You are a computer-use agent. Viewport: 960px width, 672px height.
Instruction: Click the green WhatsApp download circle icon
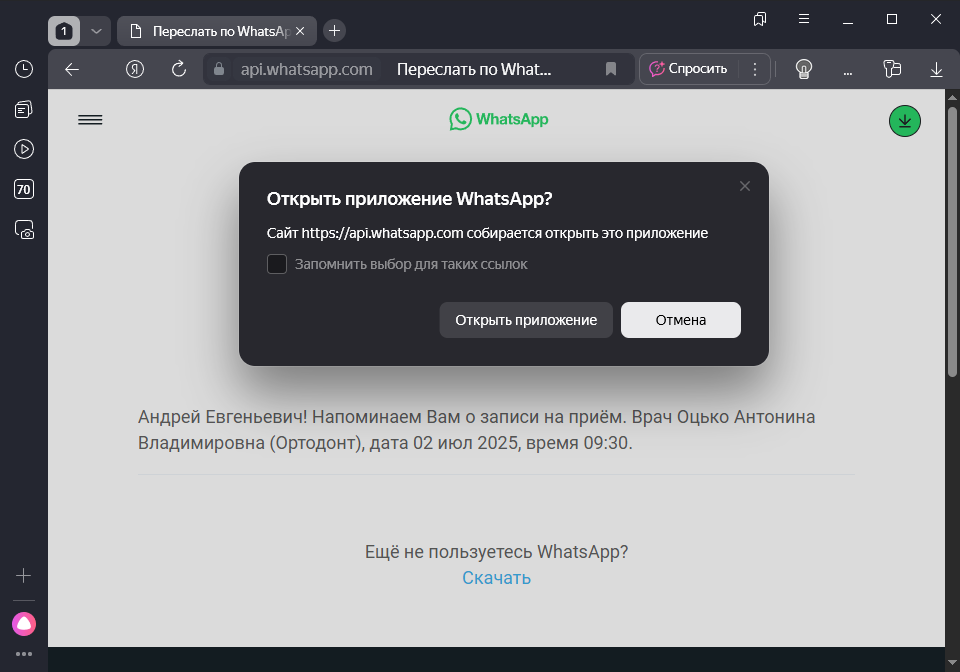click(x=904, y=121)
